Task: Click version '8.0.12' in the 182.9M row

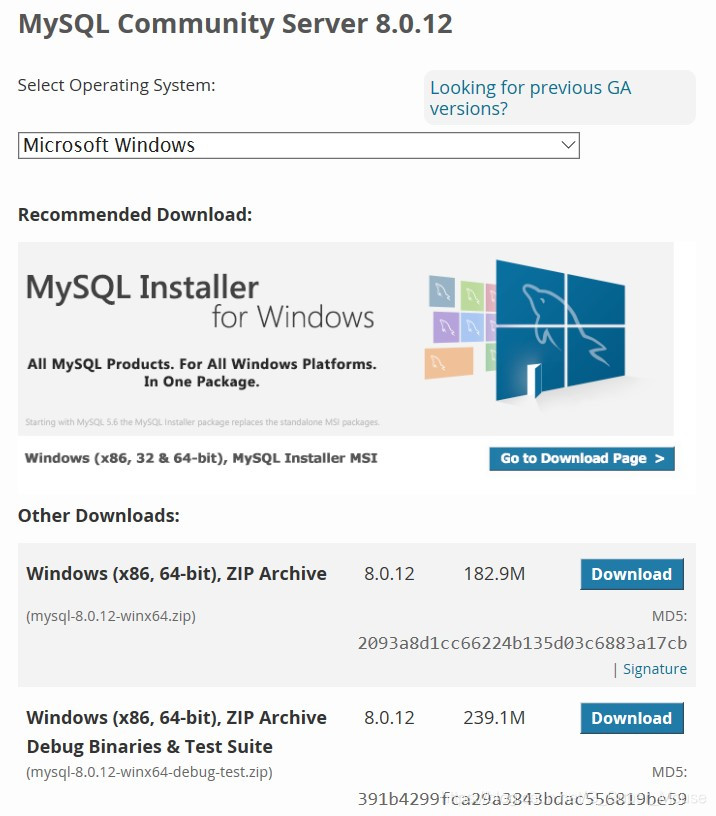Action: pyautogui.click(x=389, y=573)
